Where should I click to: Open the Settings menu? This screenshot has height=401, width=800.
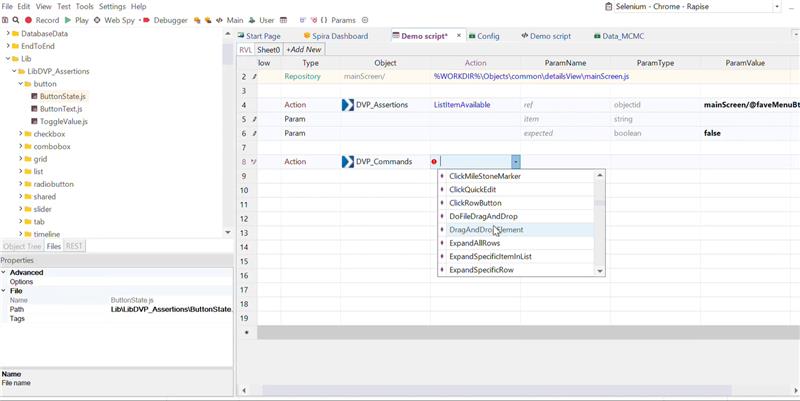(x=112, y=7)
